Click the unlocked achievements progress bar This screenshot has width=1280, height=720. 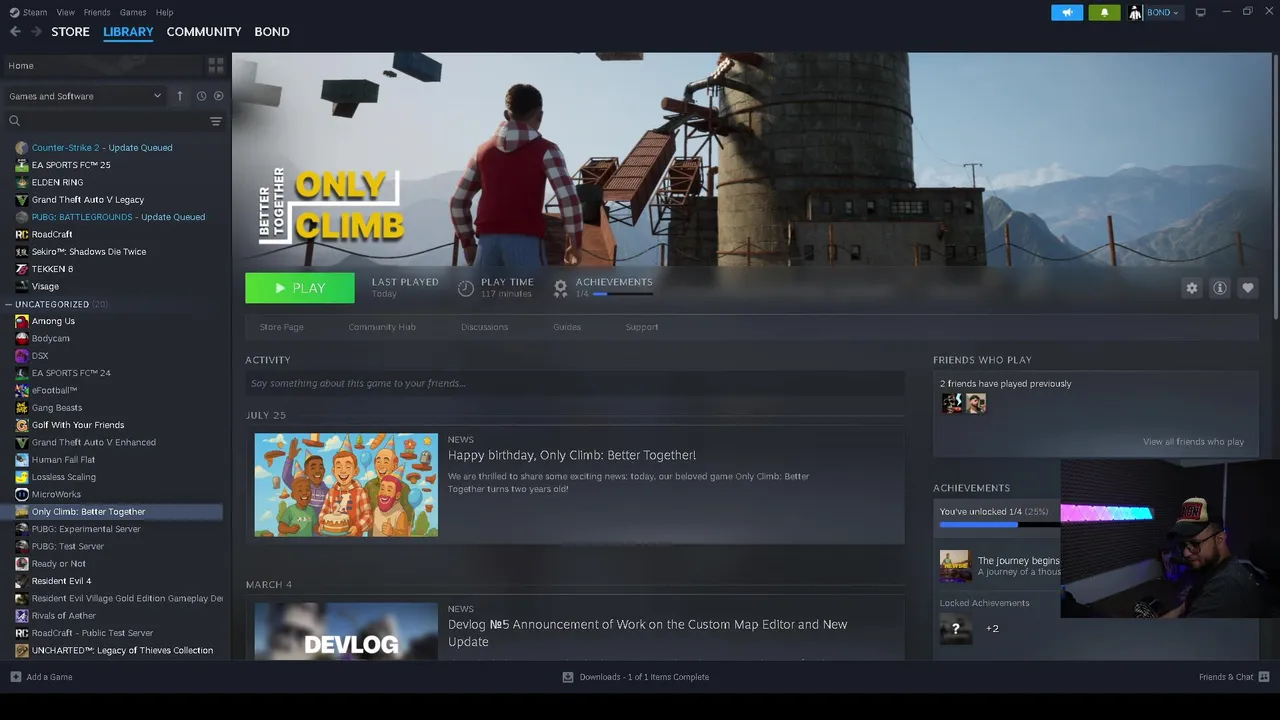999,524
